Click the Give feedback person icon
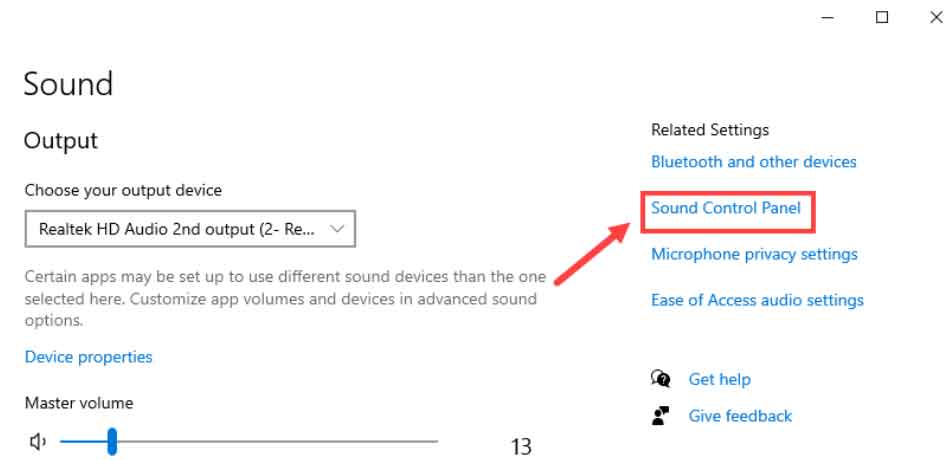 click(661, 416)
